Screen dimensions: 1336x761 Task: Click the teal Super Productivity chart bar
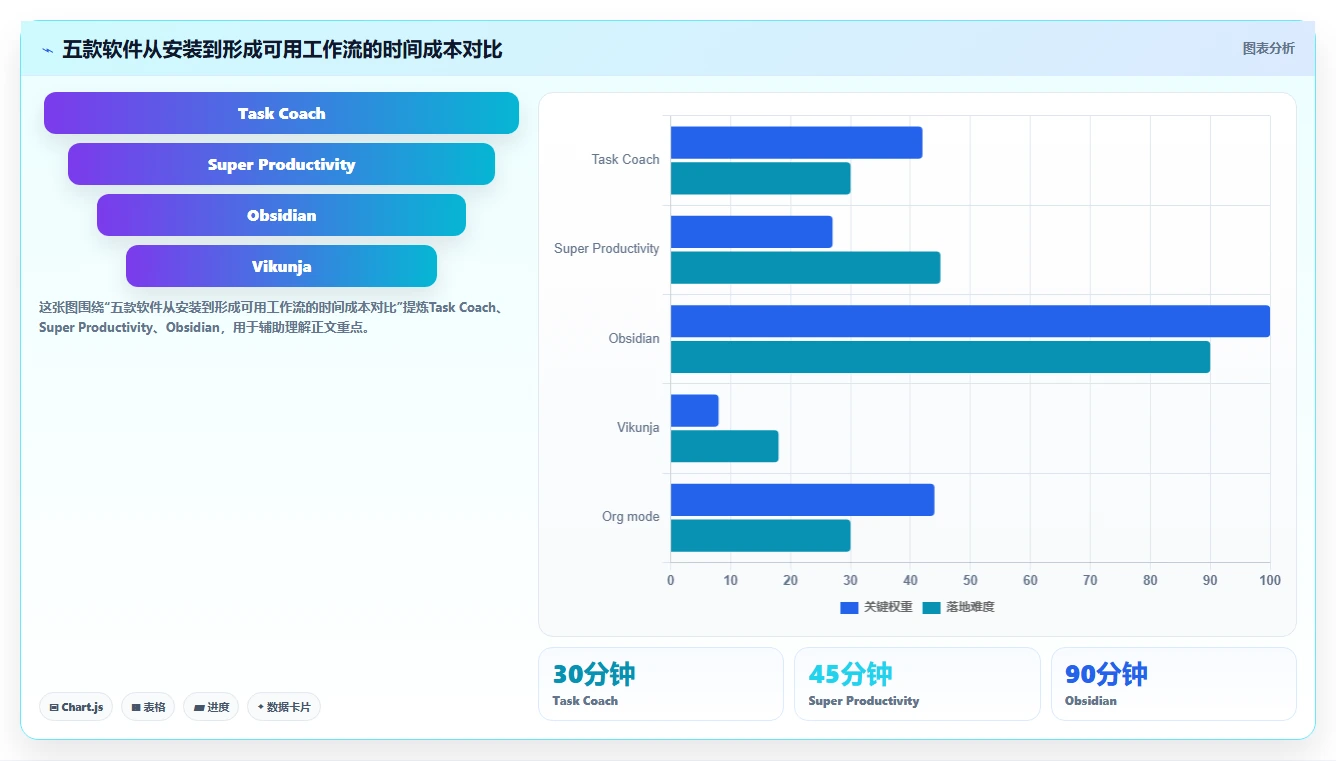(x=805, y=268)
